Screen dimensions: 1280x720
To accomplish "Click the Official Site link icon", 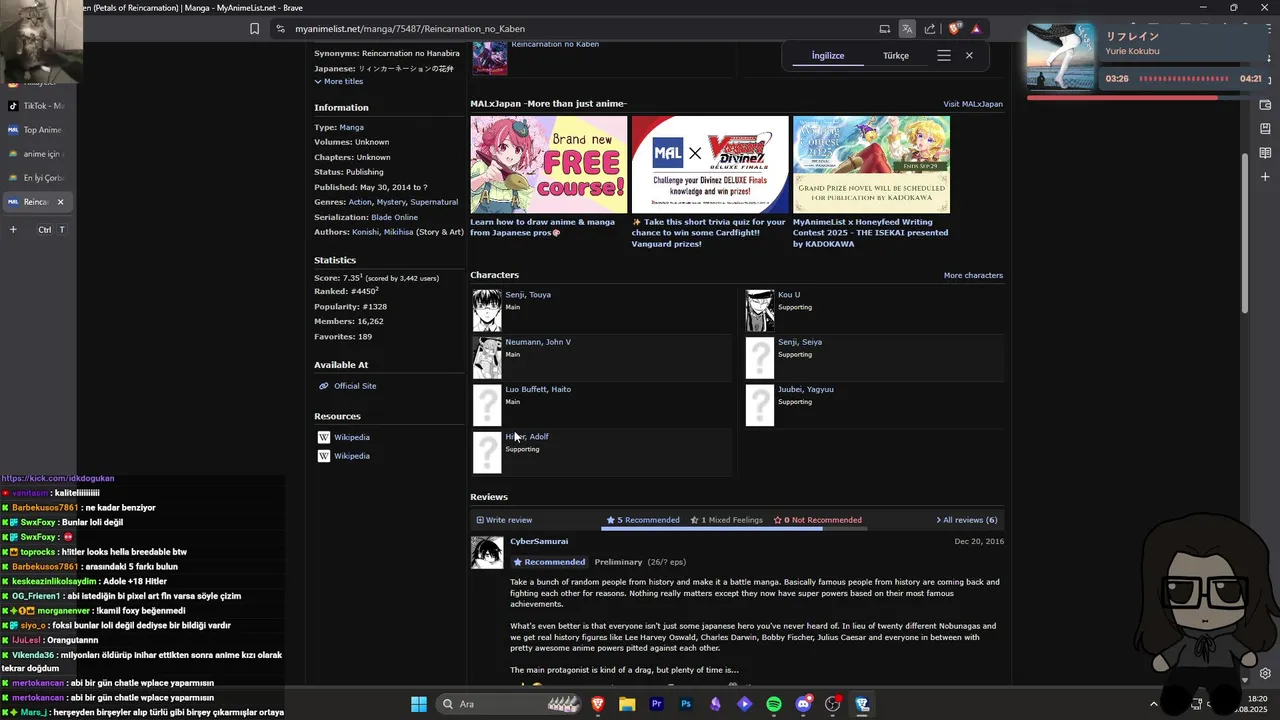I will 324,386.
